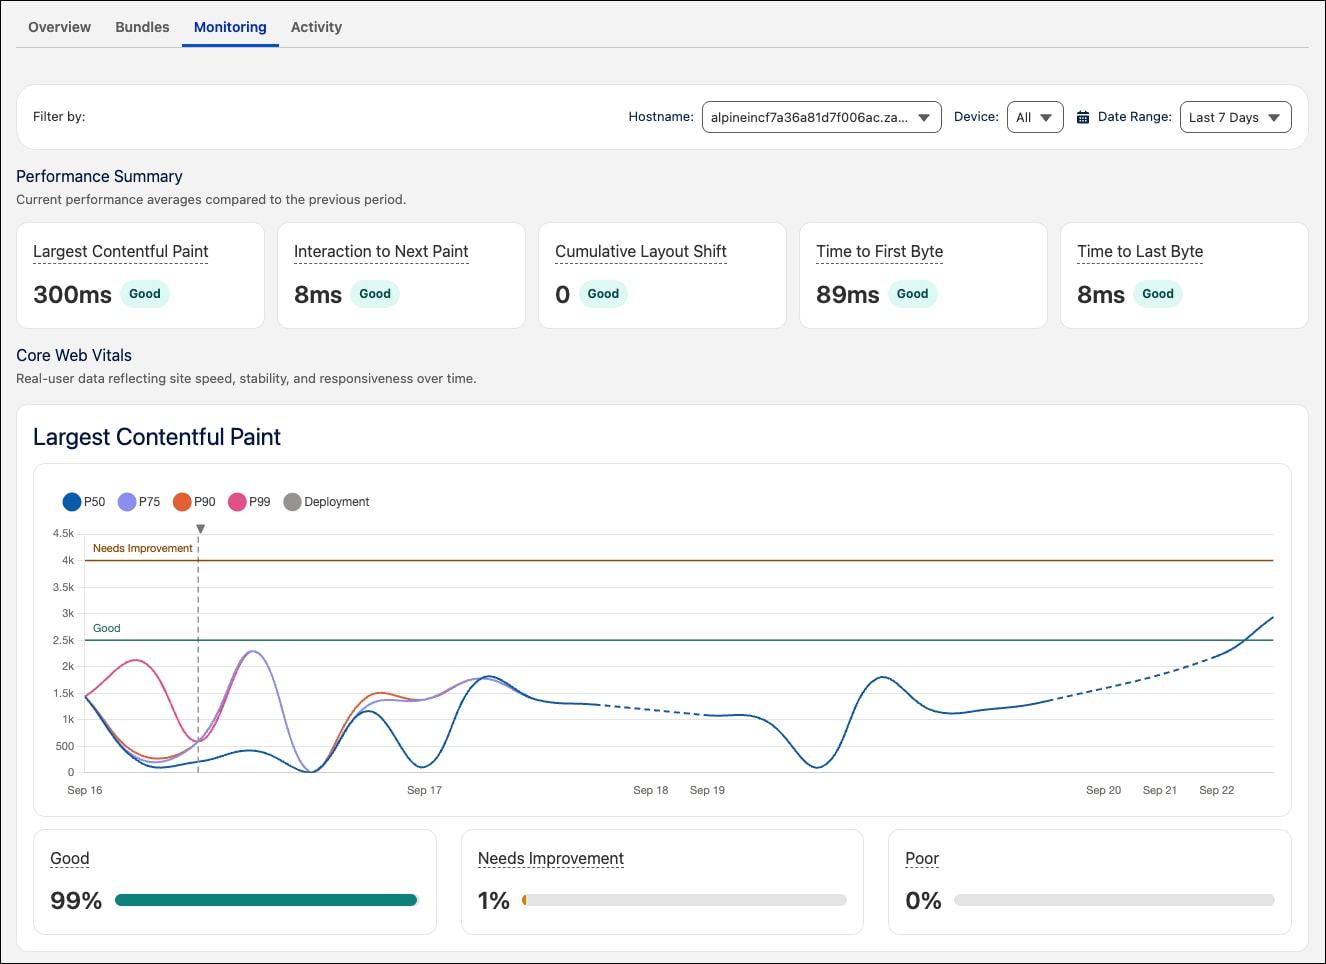Screen dimensions: 1326x964
Task: Click the Interaction to Next Paint card title
Action: point(381,252)
